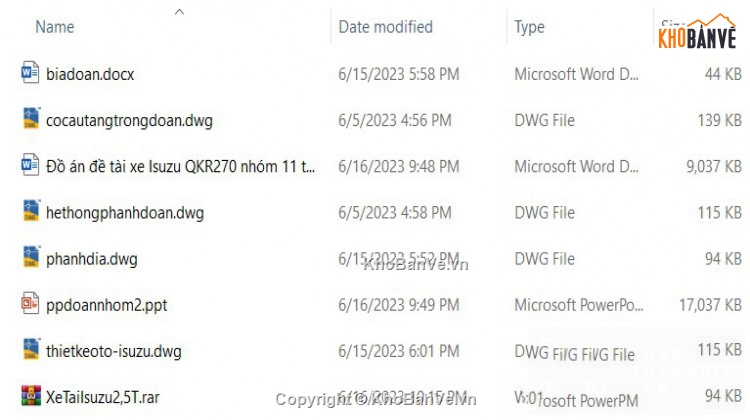Click the DWG icon beside cocautangtrongdoan.dwg
The height and width of the screenshot is (420, 750).
(x=32, y=118)
